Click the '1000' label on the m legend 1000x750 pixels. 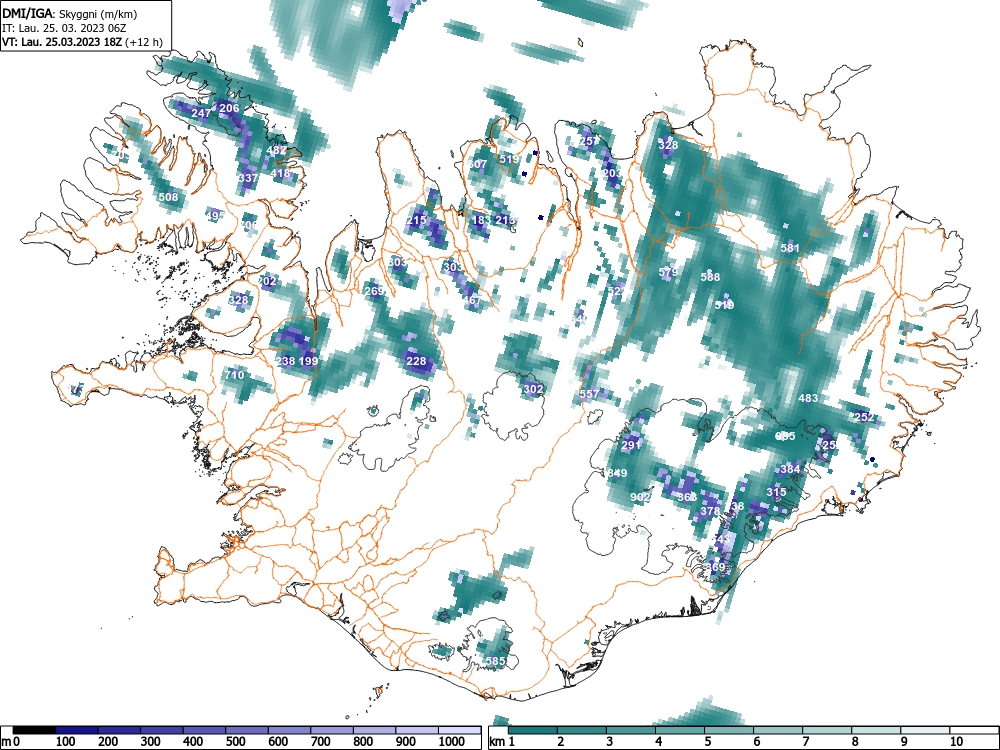452,742
